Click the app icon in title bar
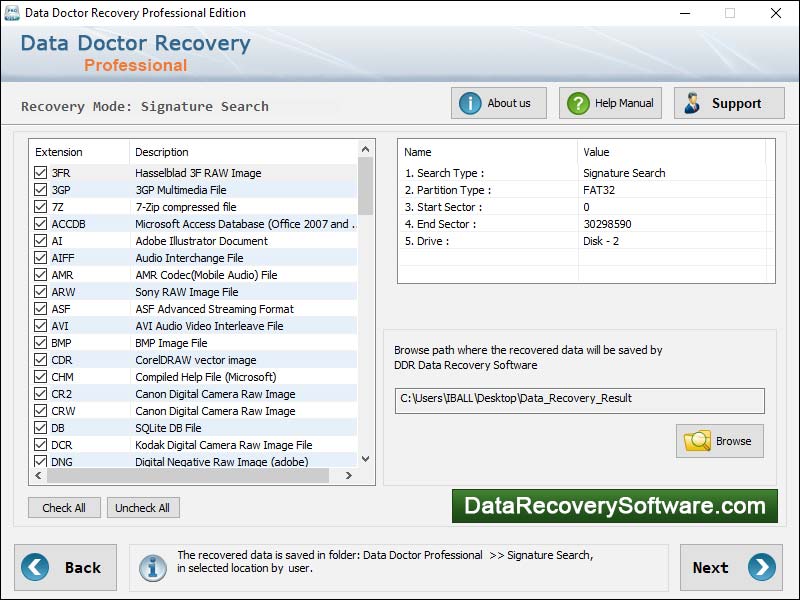Screen dimensions: 800x600 coord(12,13)
